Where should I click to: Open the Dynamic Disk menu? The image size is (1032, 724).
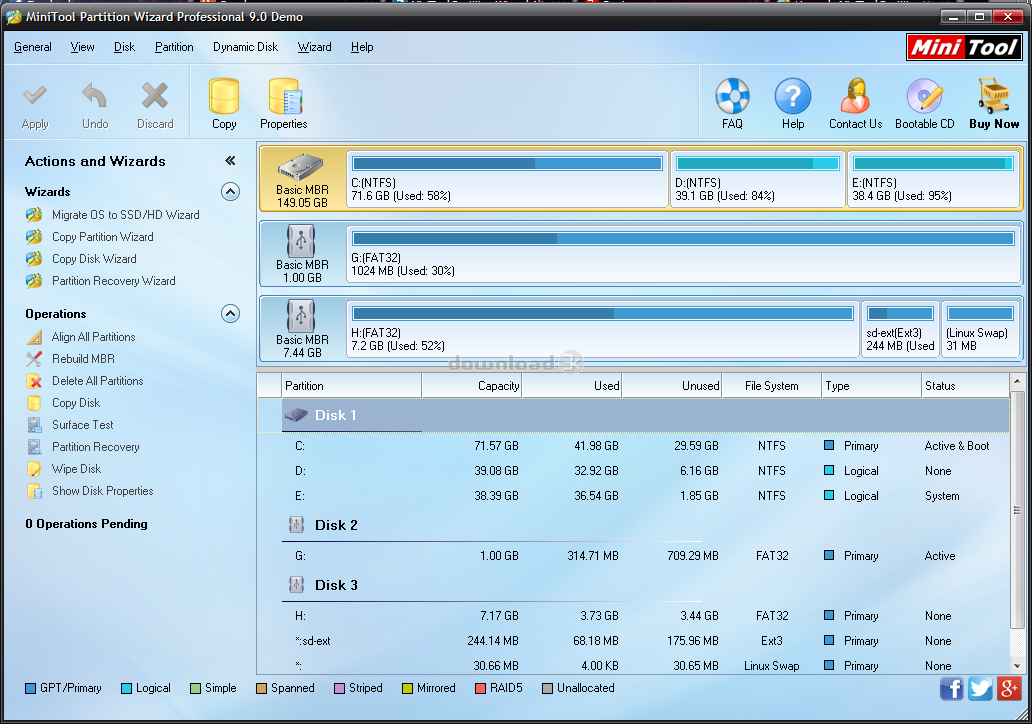pyautogui.click(x=245, y=47)
